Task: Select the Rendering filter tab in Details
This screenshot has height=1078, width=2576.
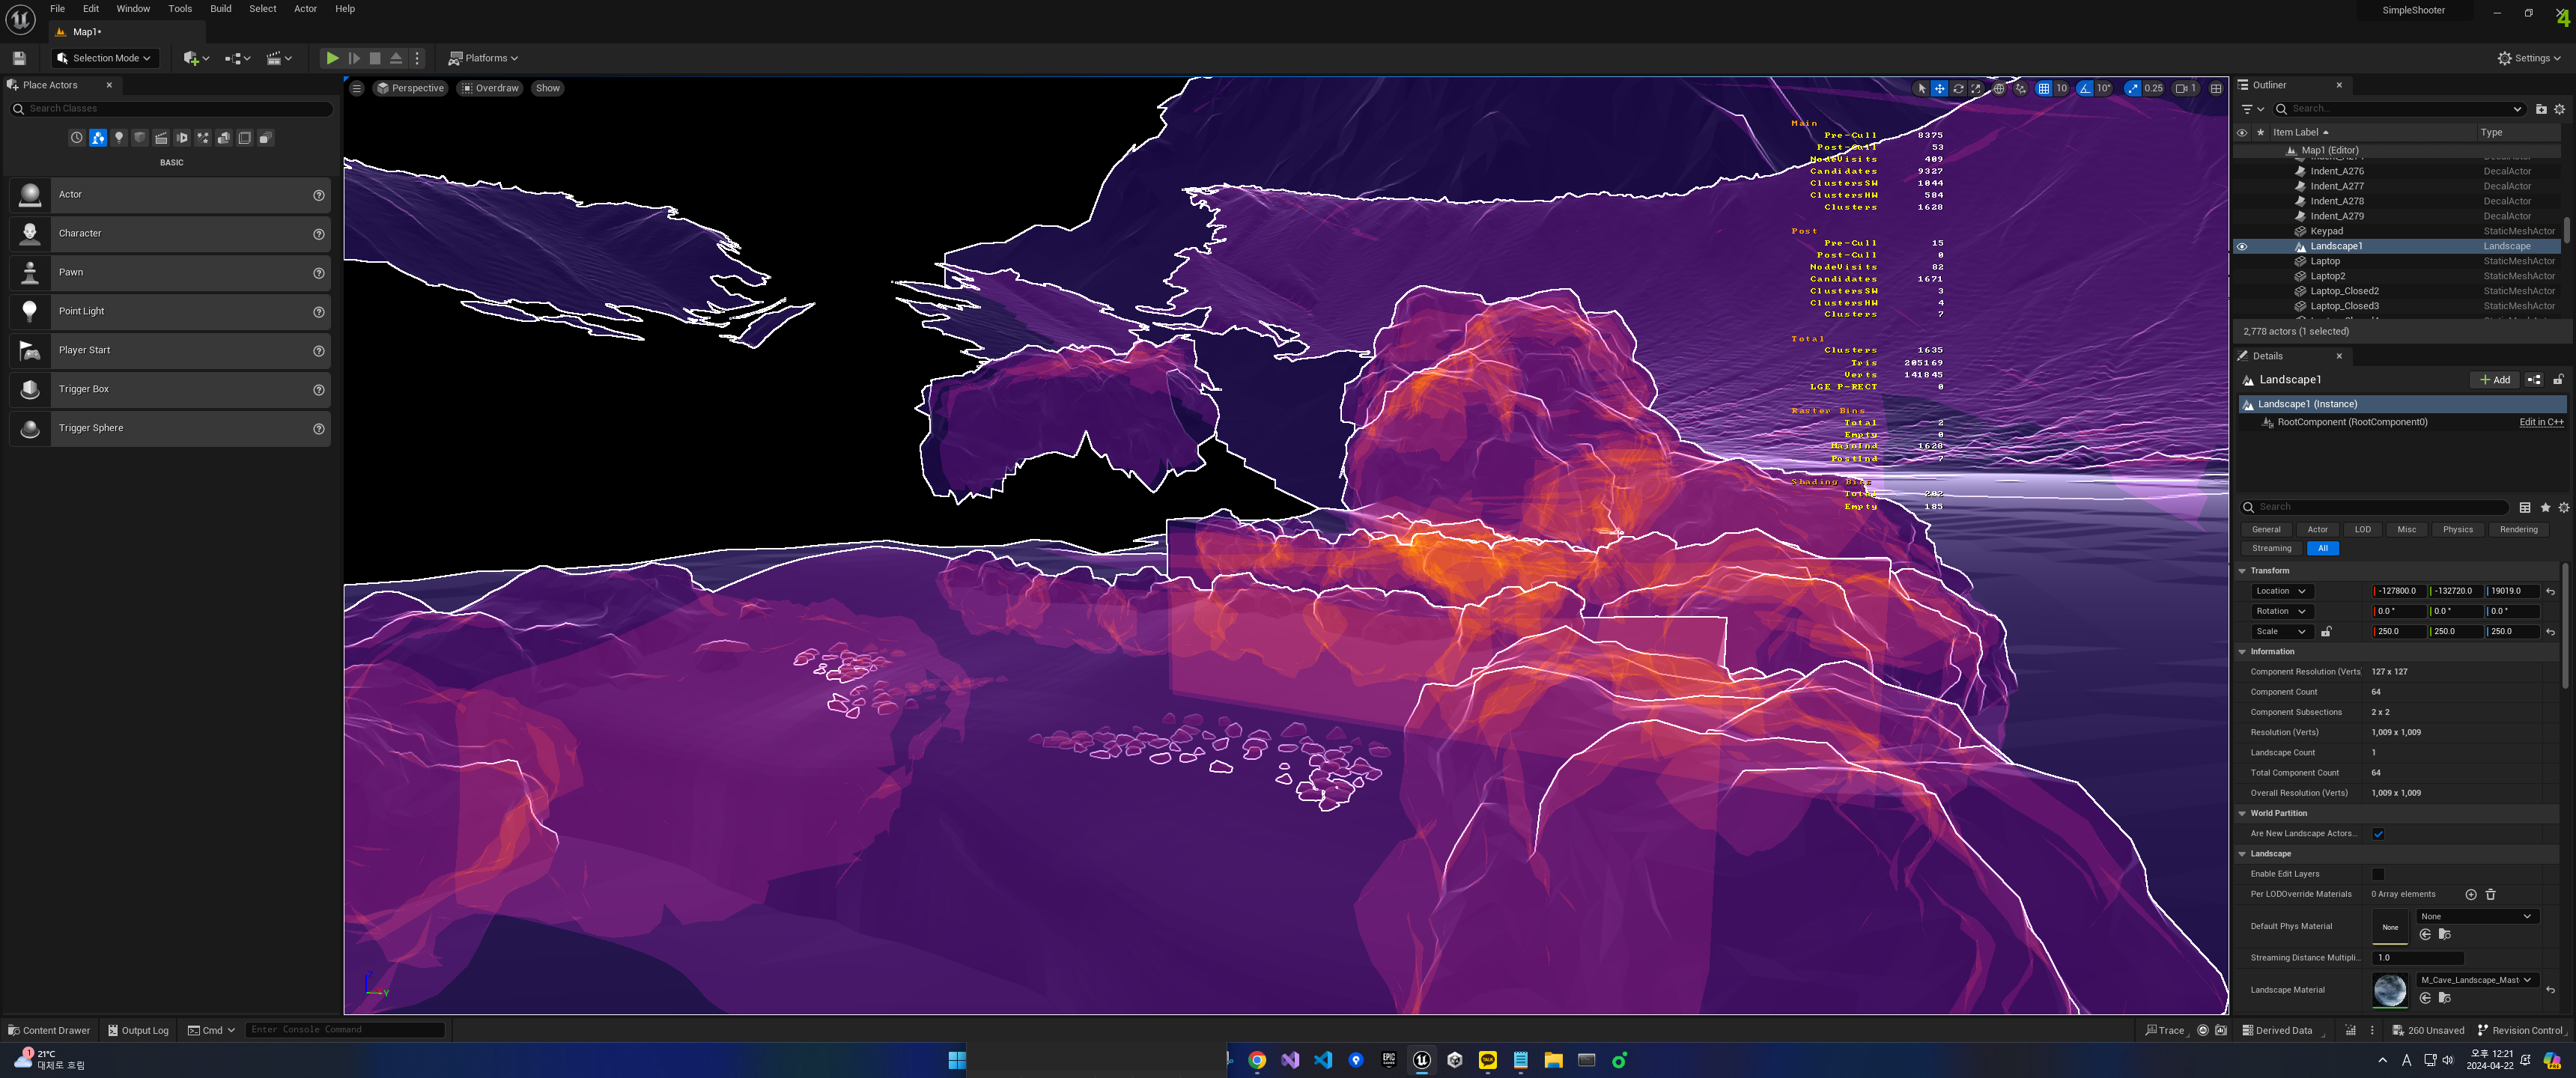Action: pos(2518,530)
